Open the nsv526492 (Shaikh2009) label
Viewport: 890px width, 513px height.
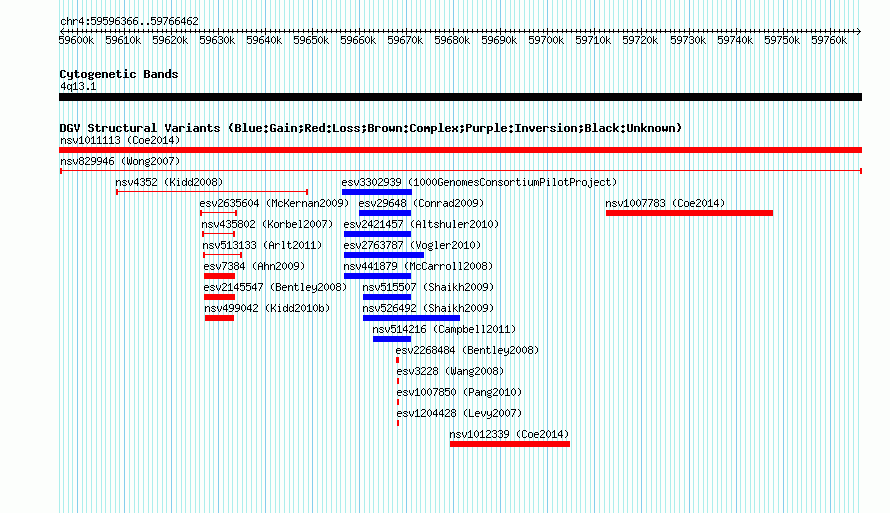pos(428,308)
